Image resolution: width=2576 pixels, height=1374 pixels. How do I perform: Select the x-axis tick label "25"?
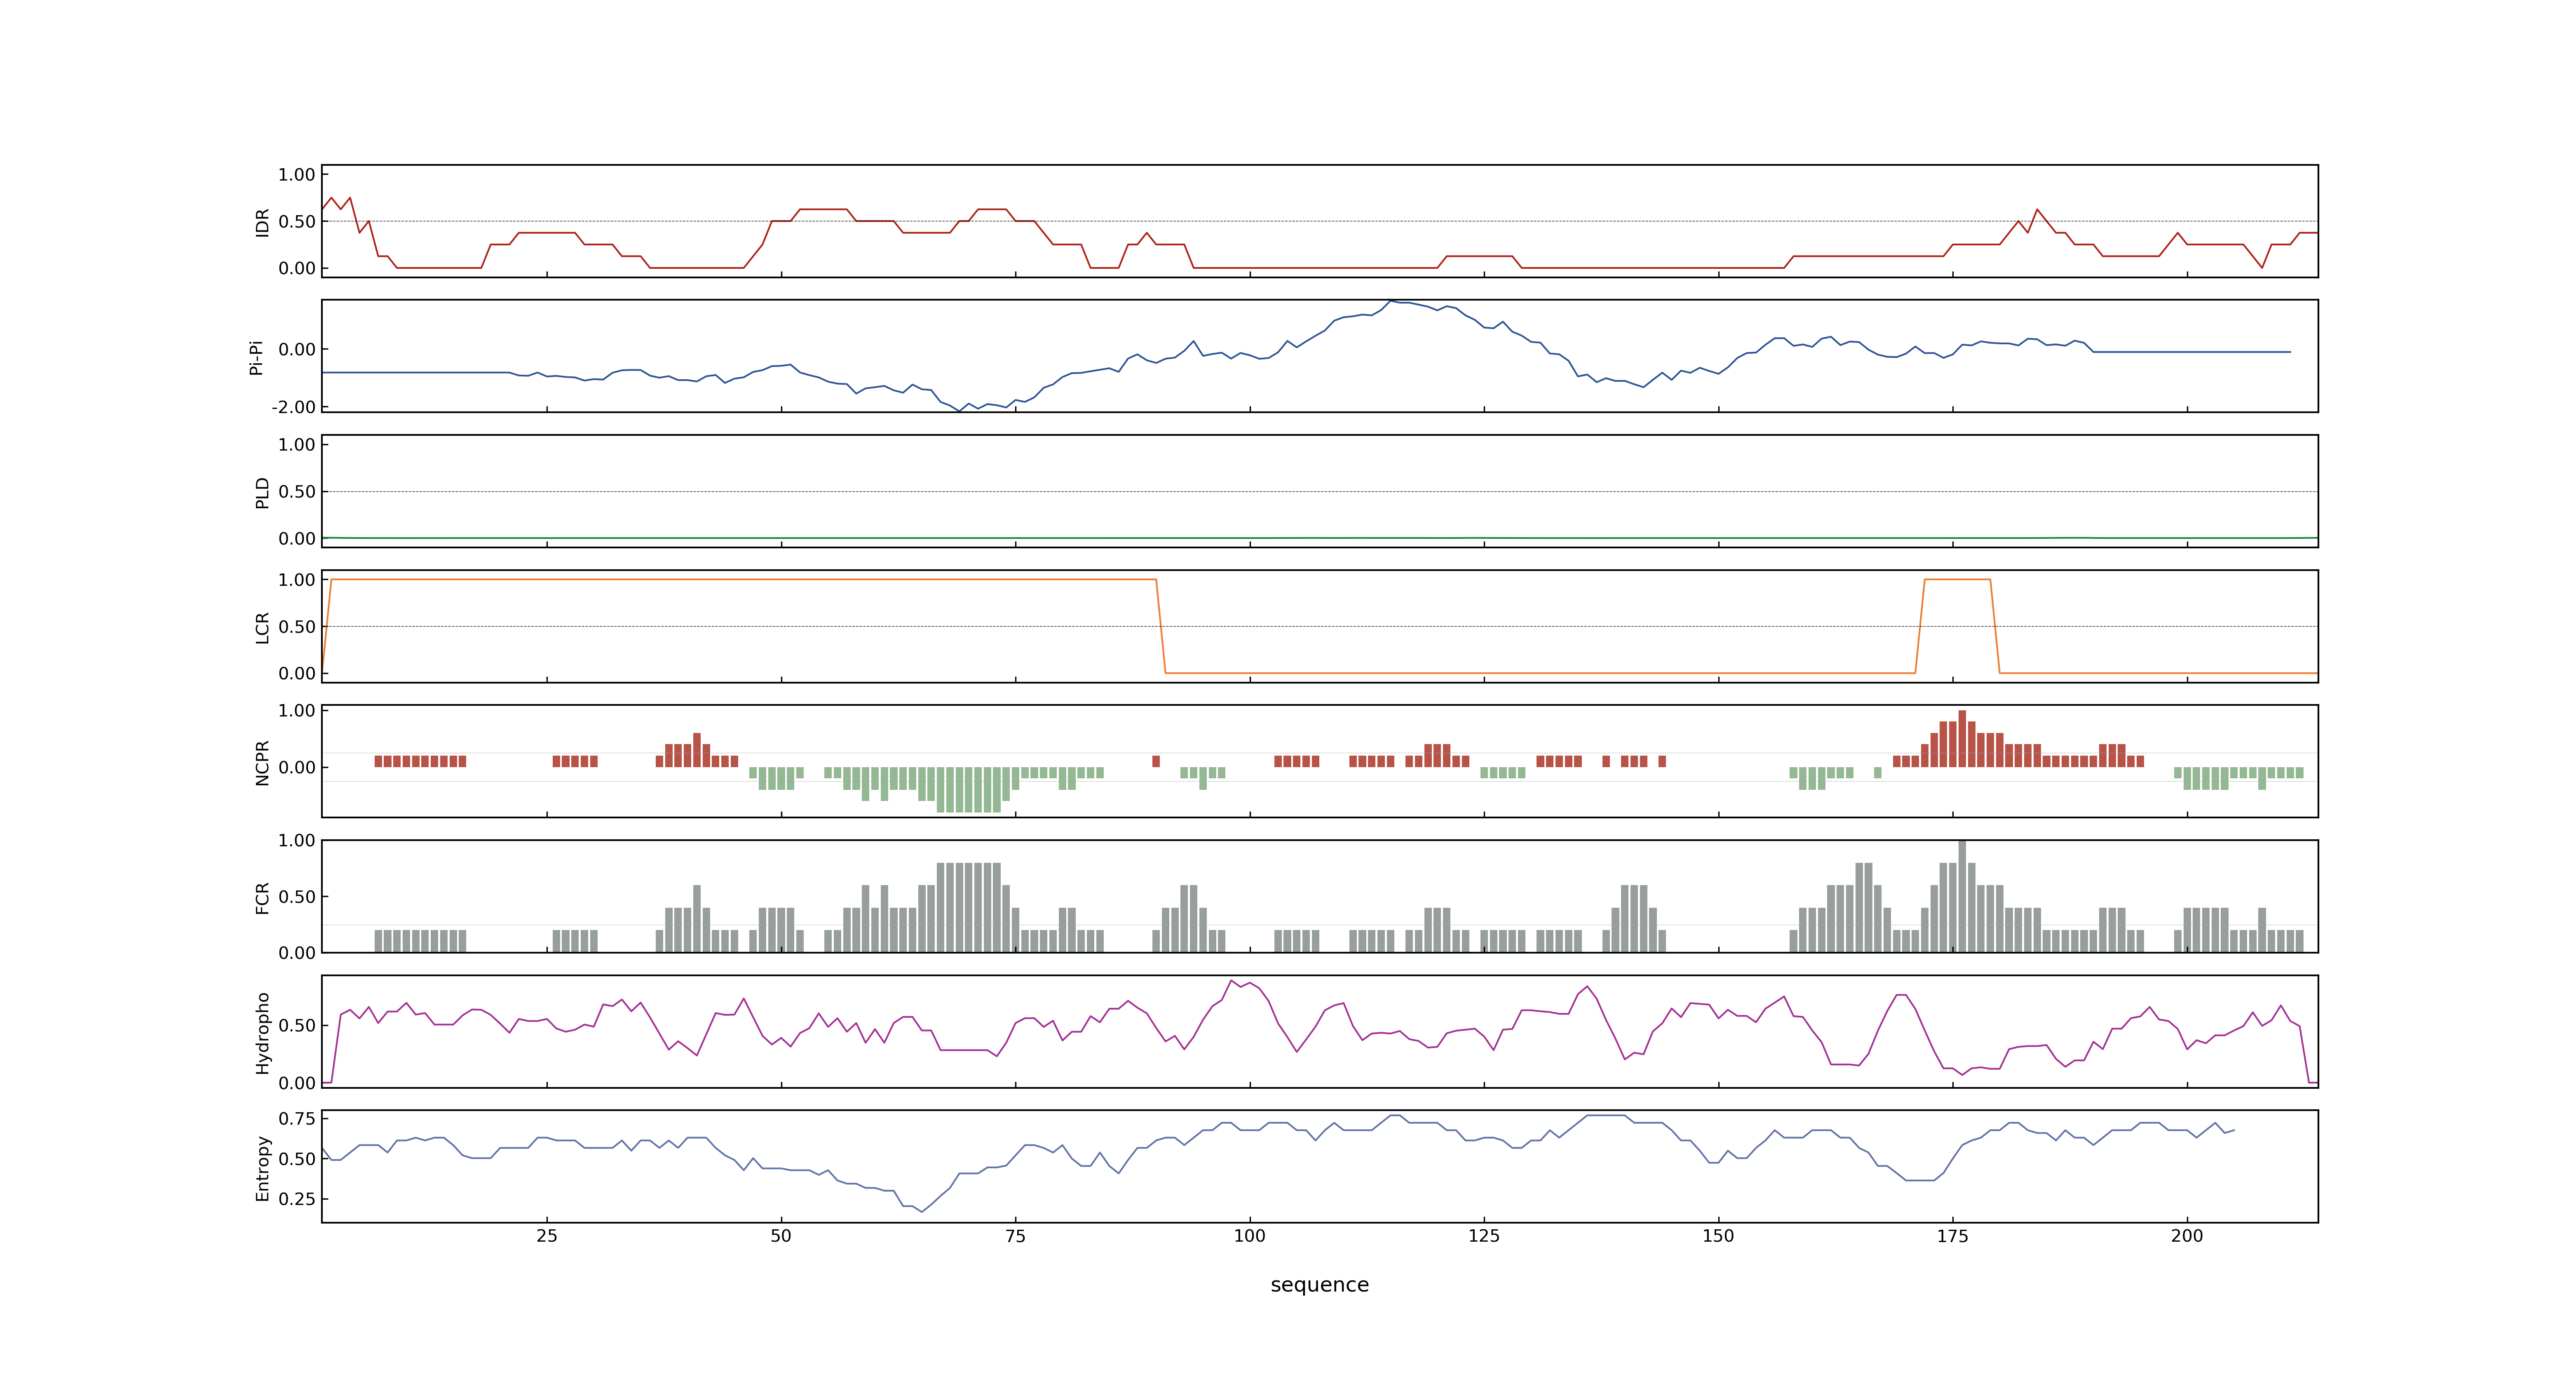(x=546, y=1235)
